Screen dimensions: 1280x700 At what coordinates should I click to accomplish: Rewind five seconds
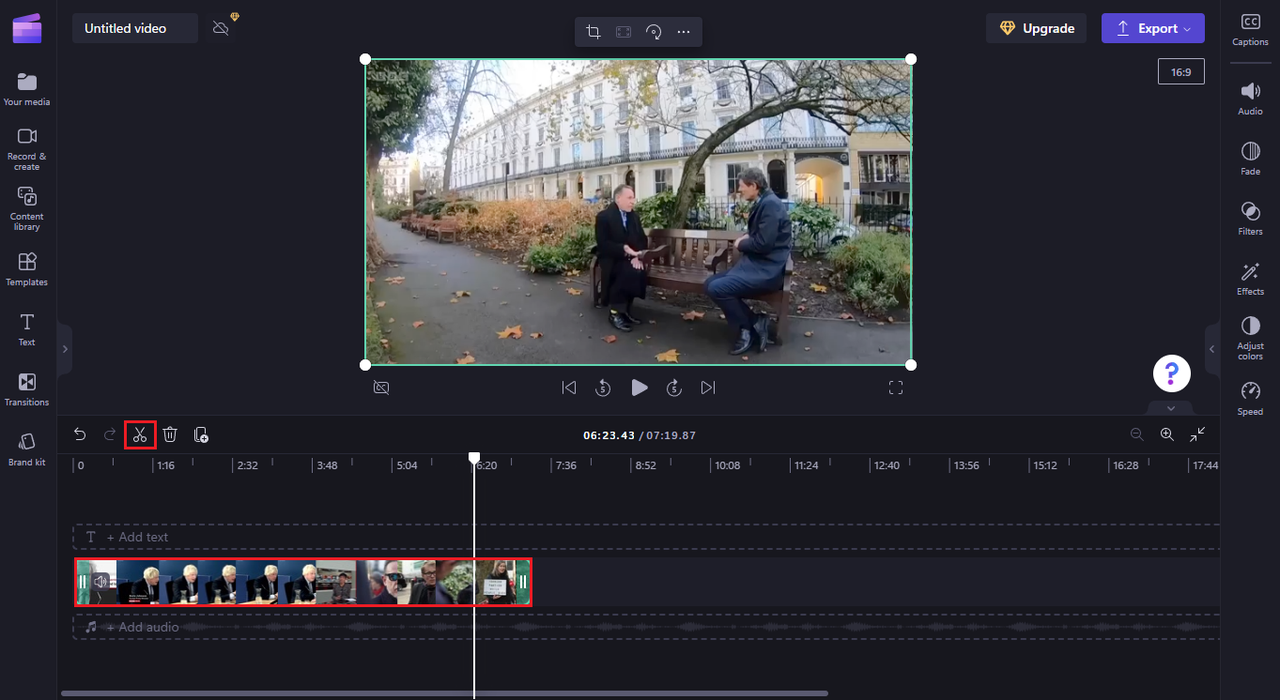pyautogui.click(x=603, y=388)
